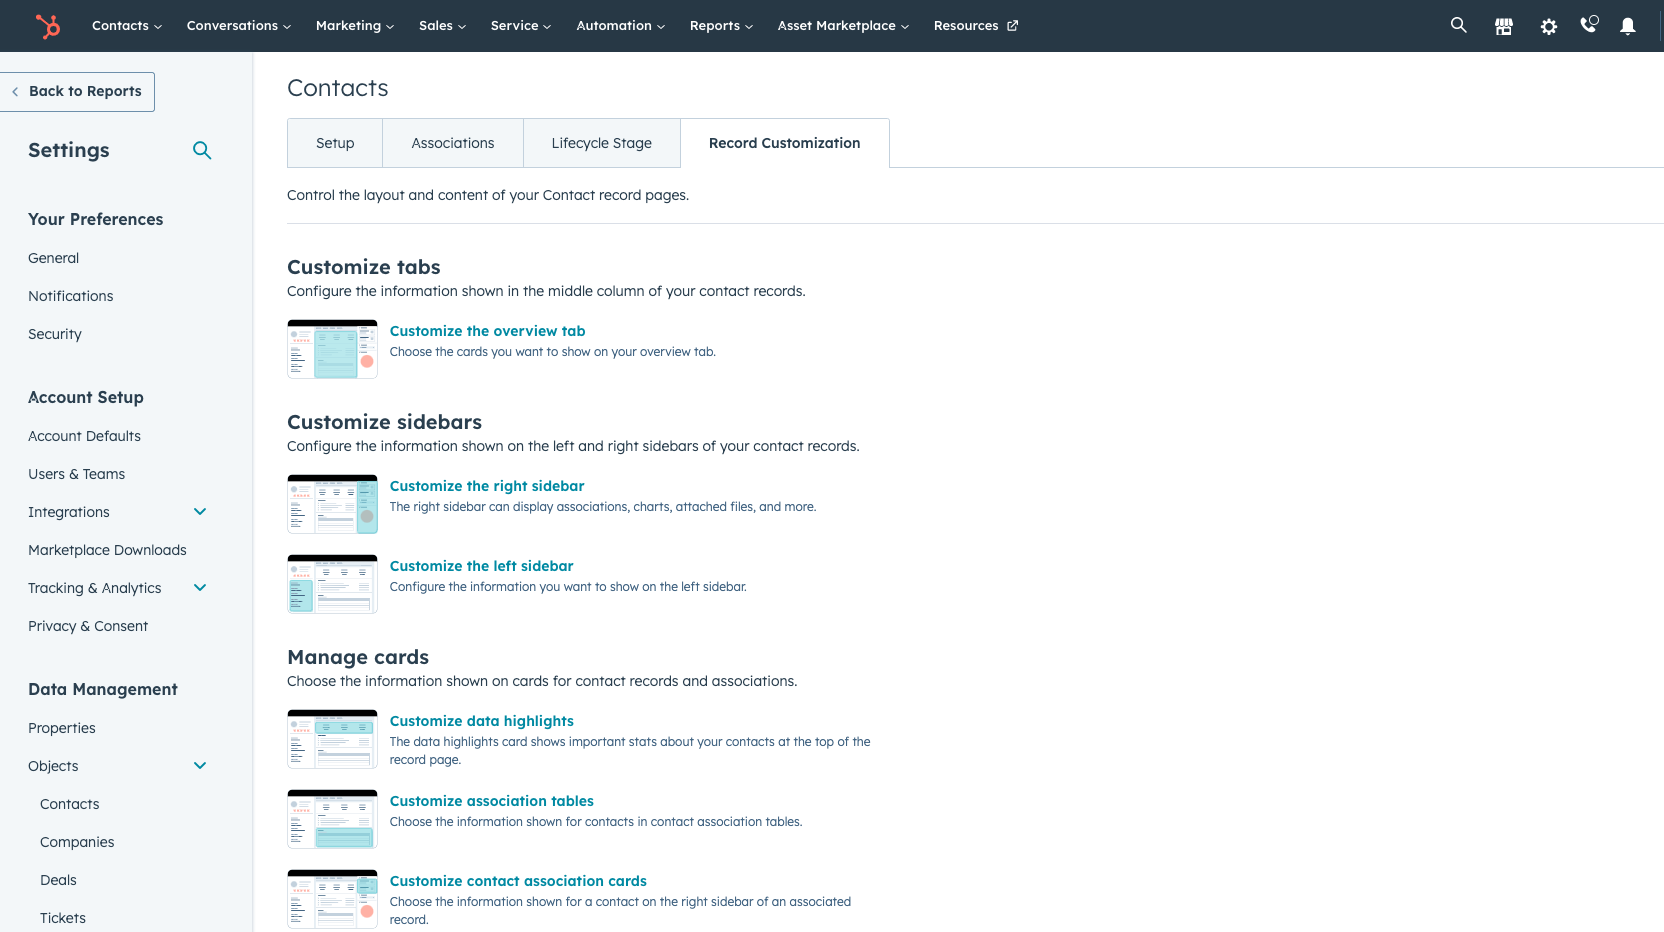This screenshot has height=932, width=1664.
Task: Open Notifications preferences
Action: 71,296
